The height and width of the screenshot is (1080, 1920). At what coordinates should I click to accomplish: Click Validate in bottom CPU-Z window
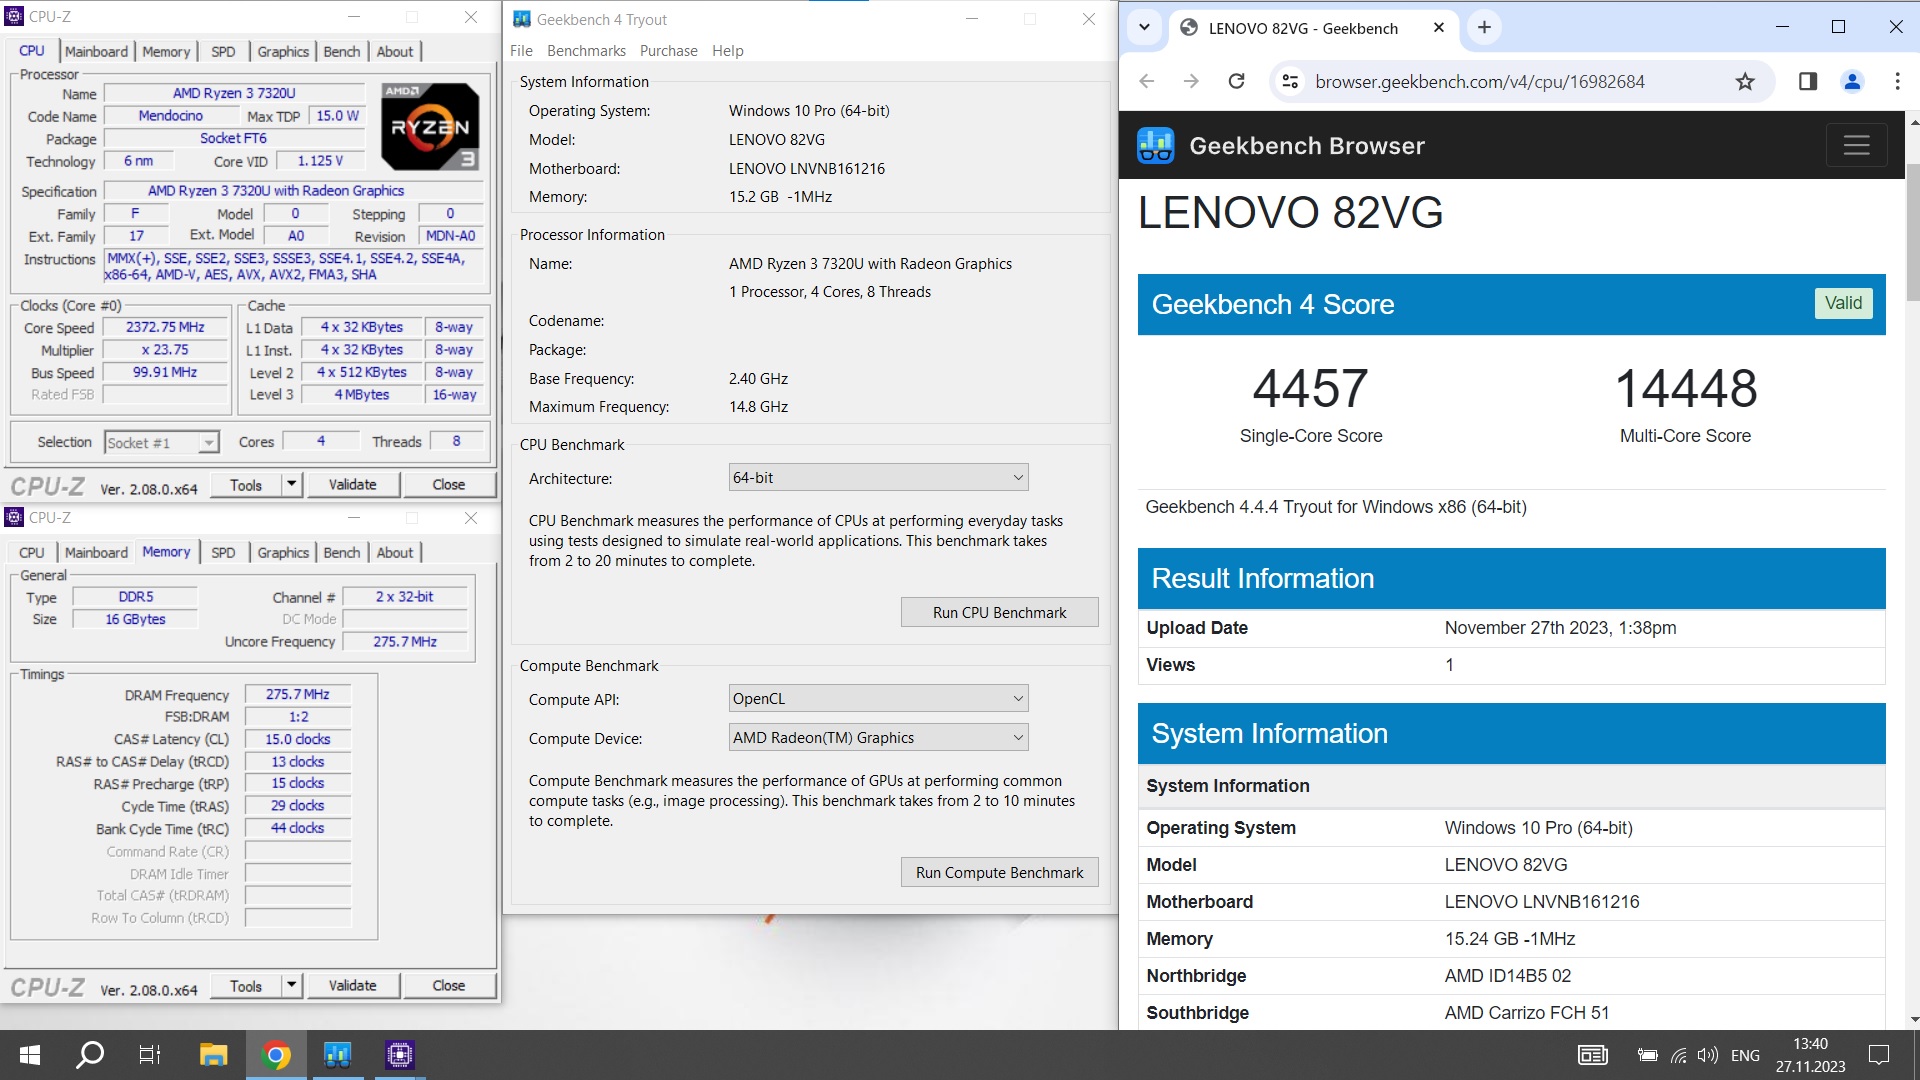point(353,986)
